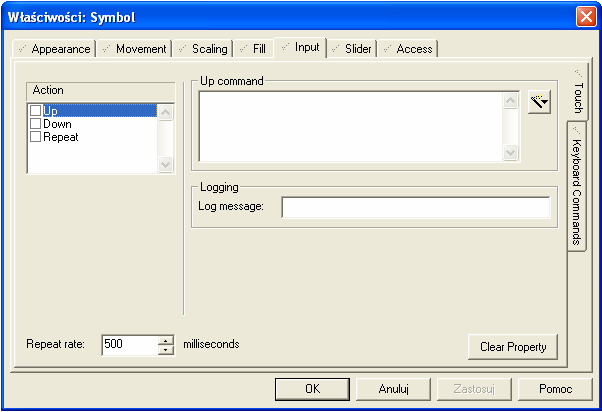This screenshot has height=412, width=602.
Task: Click the Pomoc button
Action: [556, 389]
